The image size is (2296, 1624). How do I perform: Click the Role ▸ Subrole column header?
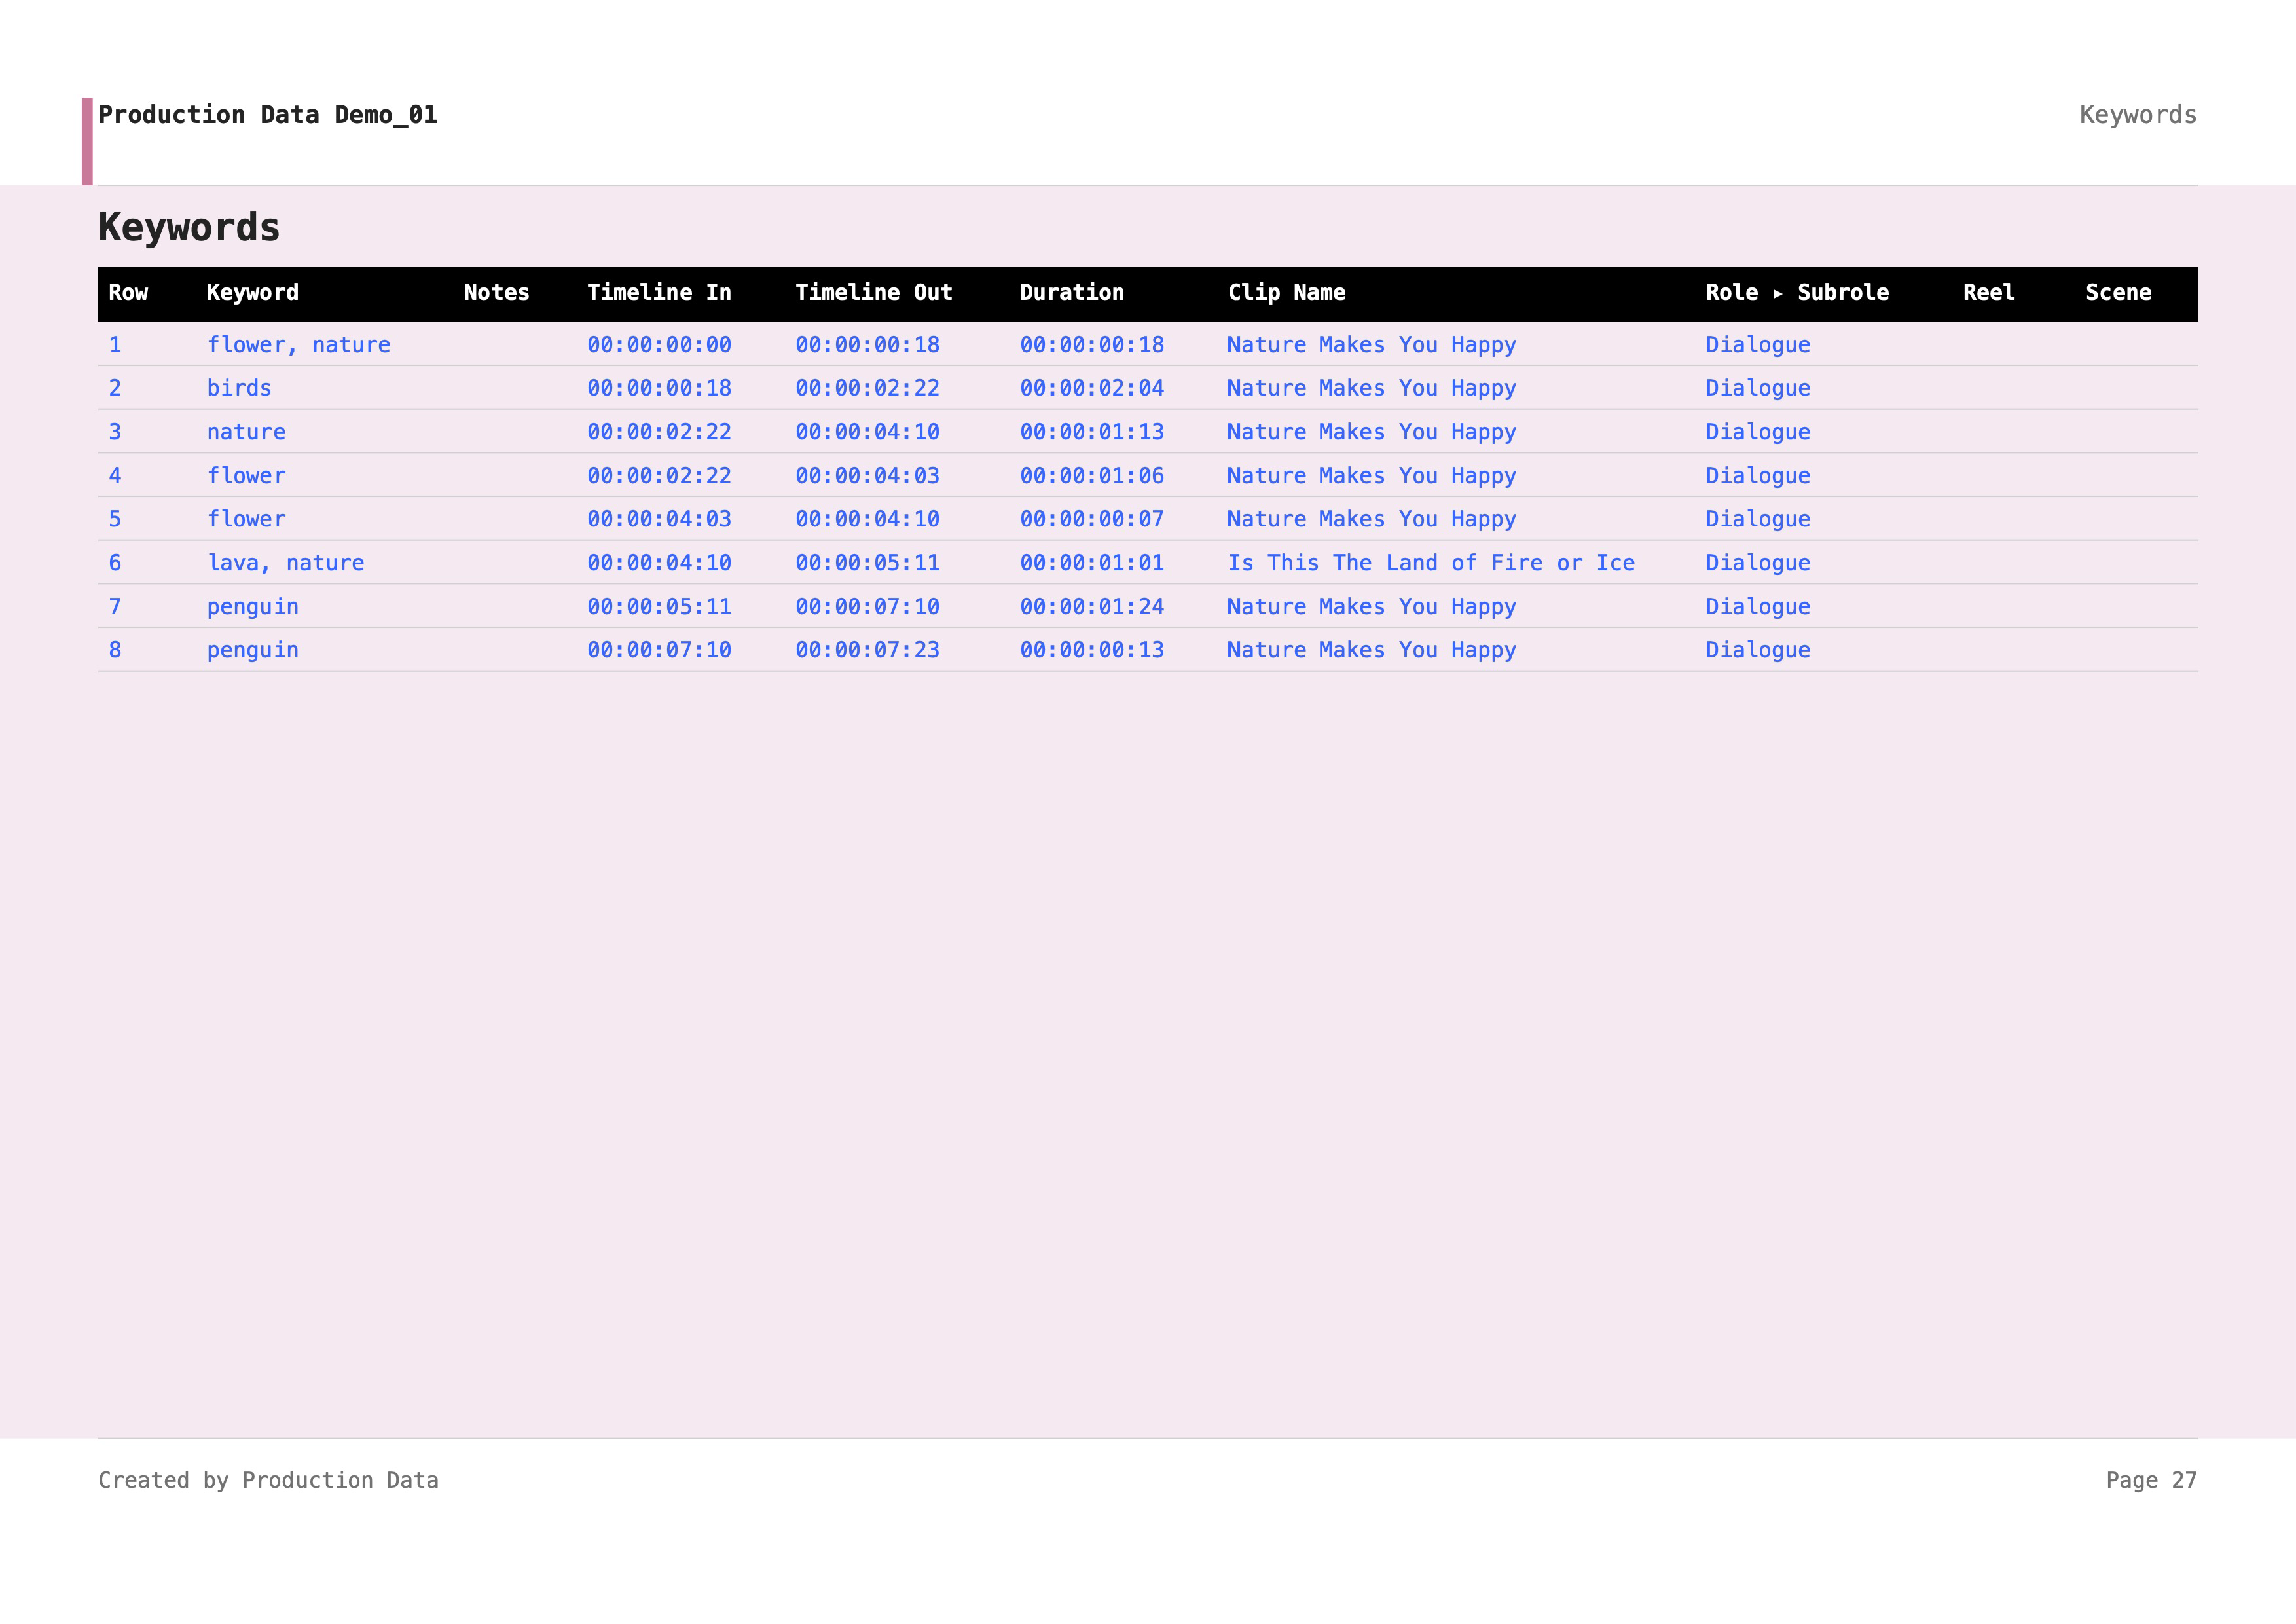click(x=1797, y=293)
